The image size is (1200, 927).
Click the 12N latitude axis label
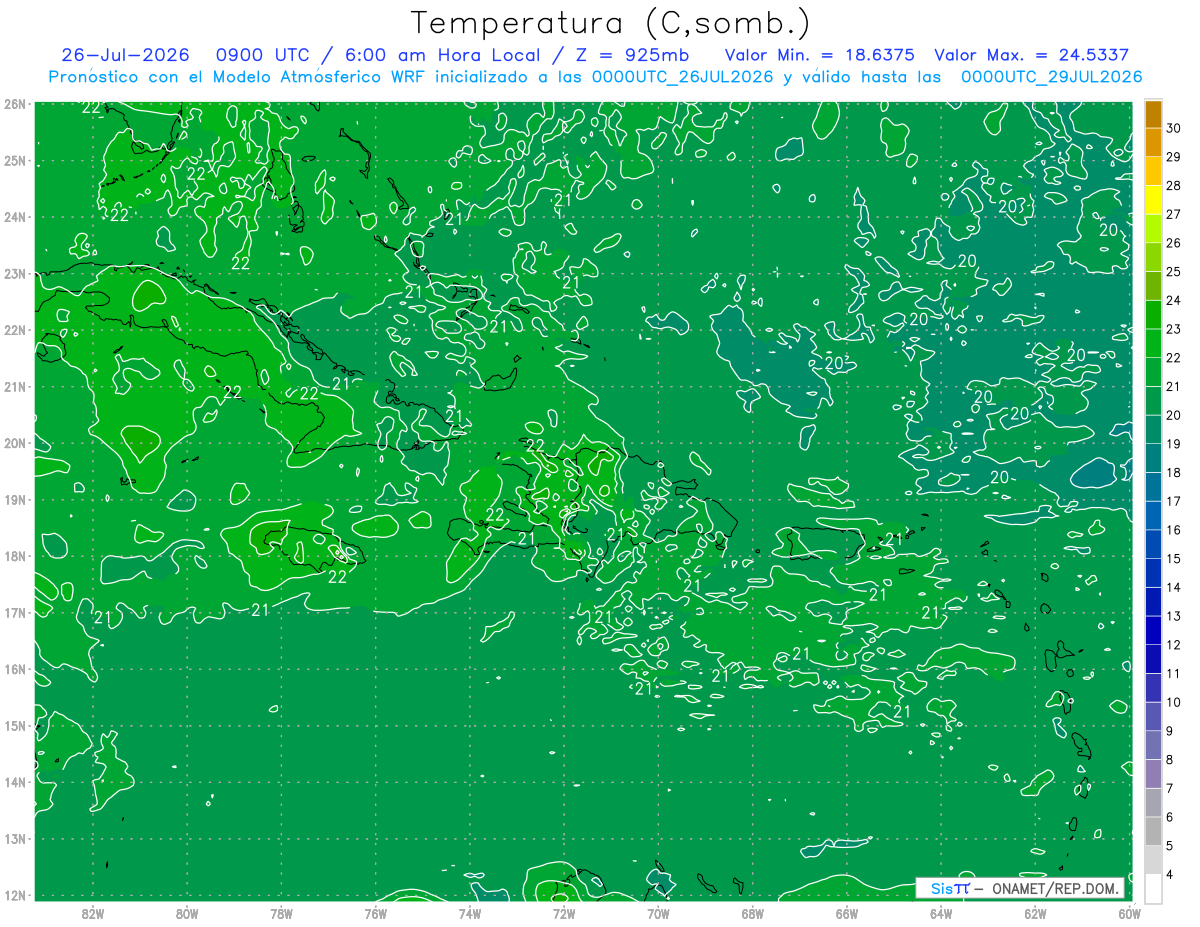coord(14,895)
